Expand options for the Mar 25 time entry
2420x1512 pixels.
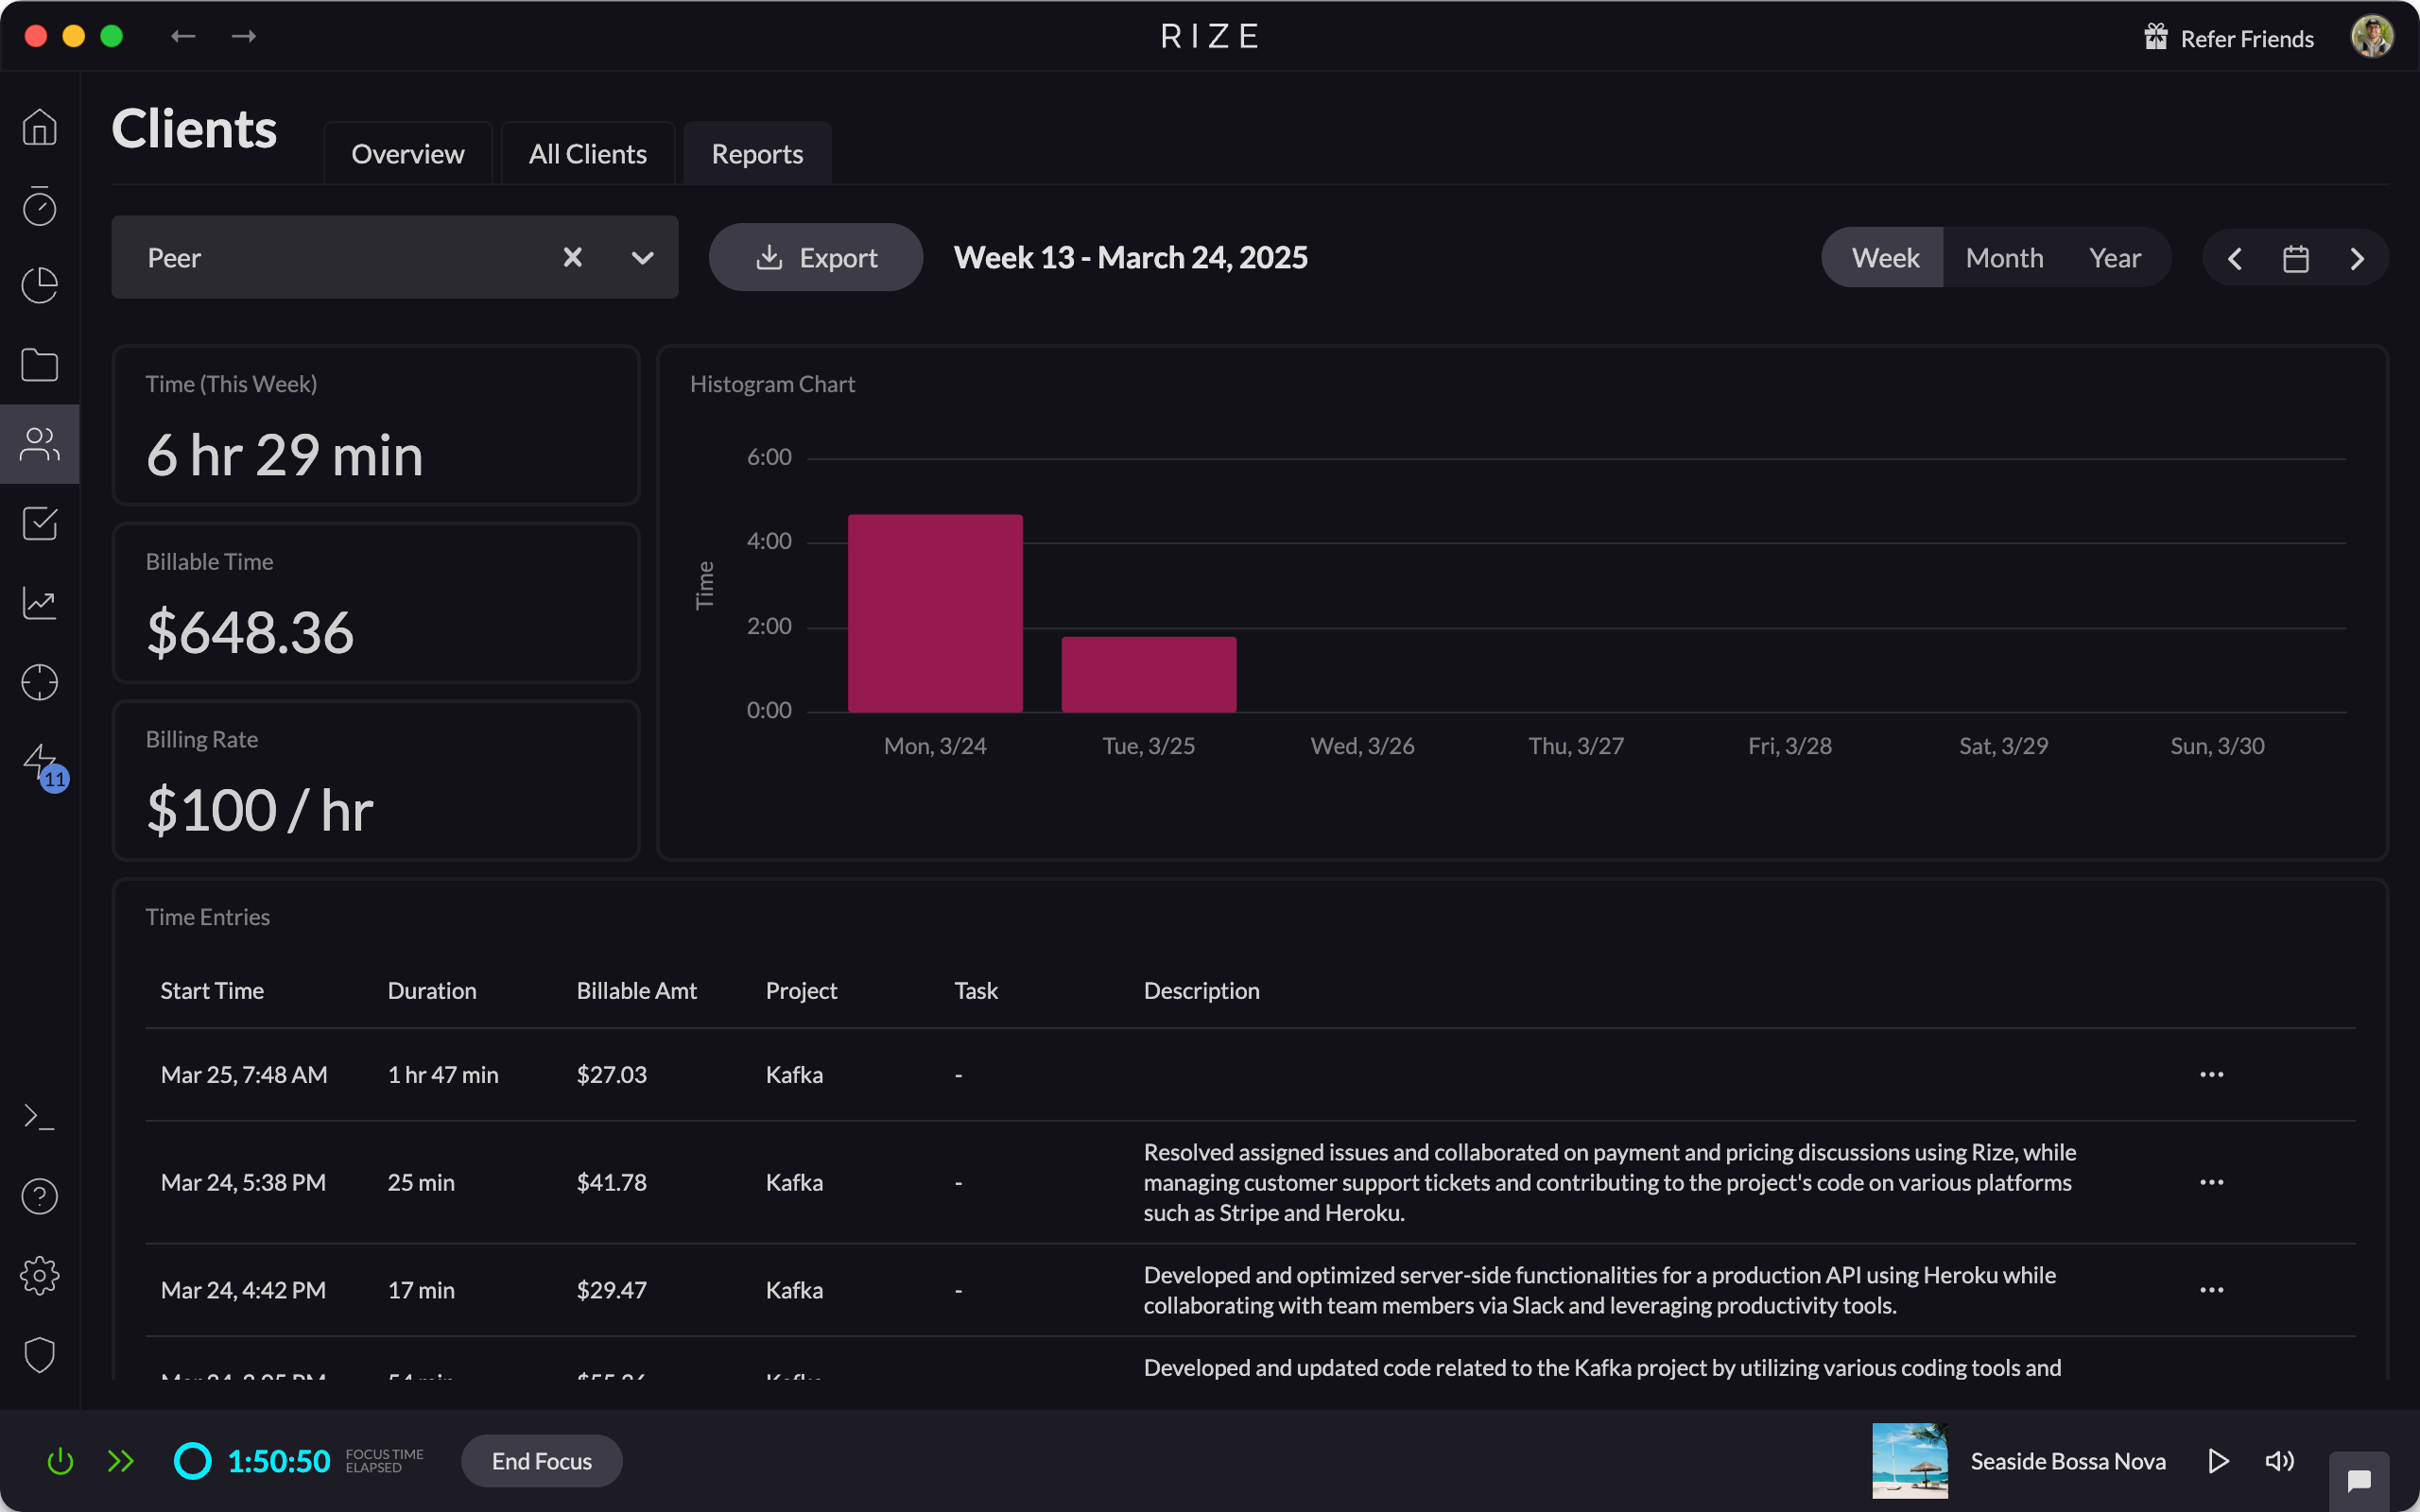tap(2212, 1074)
